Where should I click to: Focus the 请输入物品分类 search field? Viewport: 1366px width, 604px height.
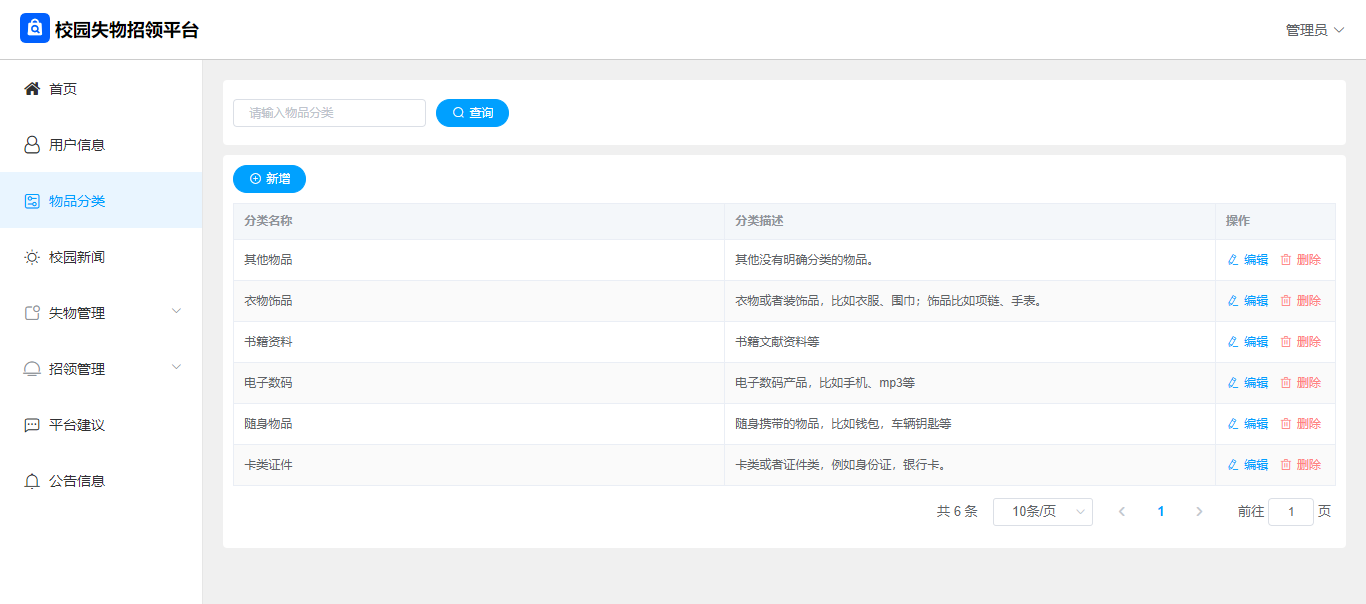coord(329,113)
